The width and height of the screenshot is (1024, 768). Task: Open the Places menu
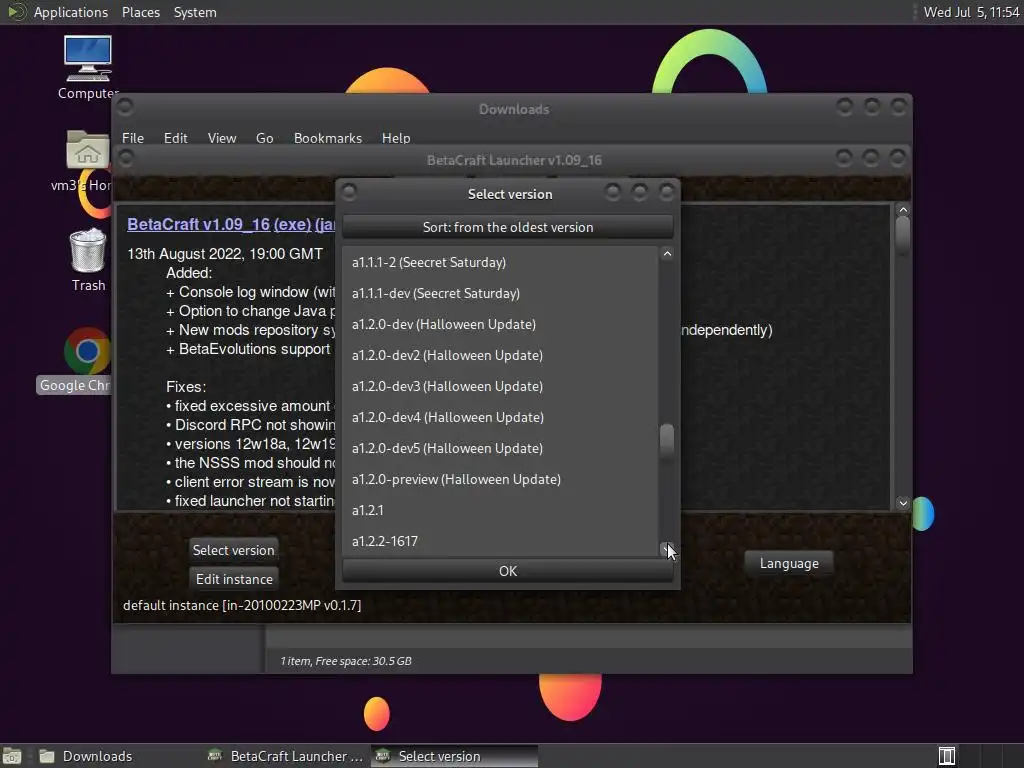pyautogui.click(x=140, y=12)
